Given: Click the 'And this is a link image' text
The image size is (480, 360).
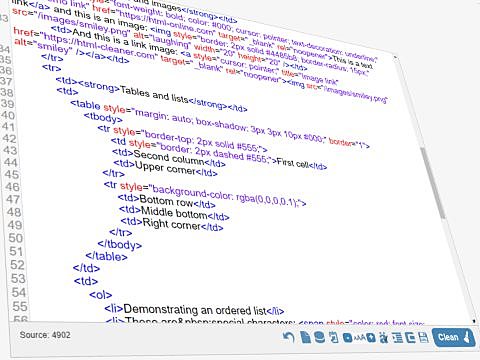Looking at the screenshot, I should (125, 41).
